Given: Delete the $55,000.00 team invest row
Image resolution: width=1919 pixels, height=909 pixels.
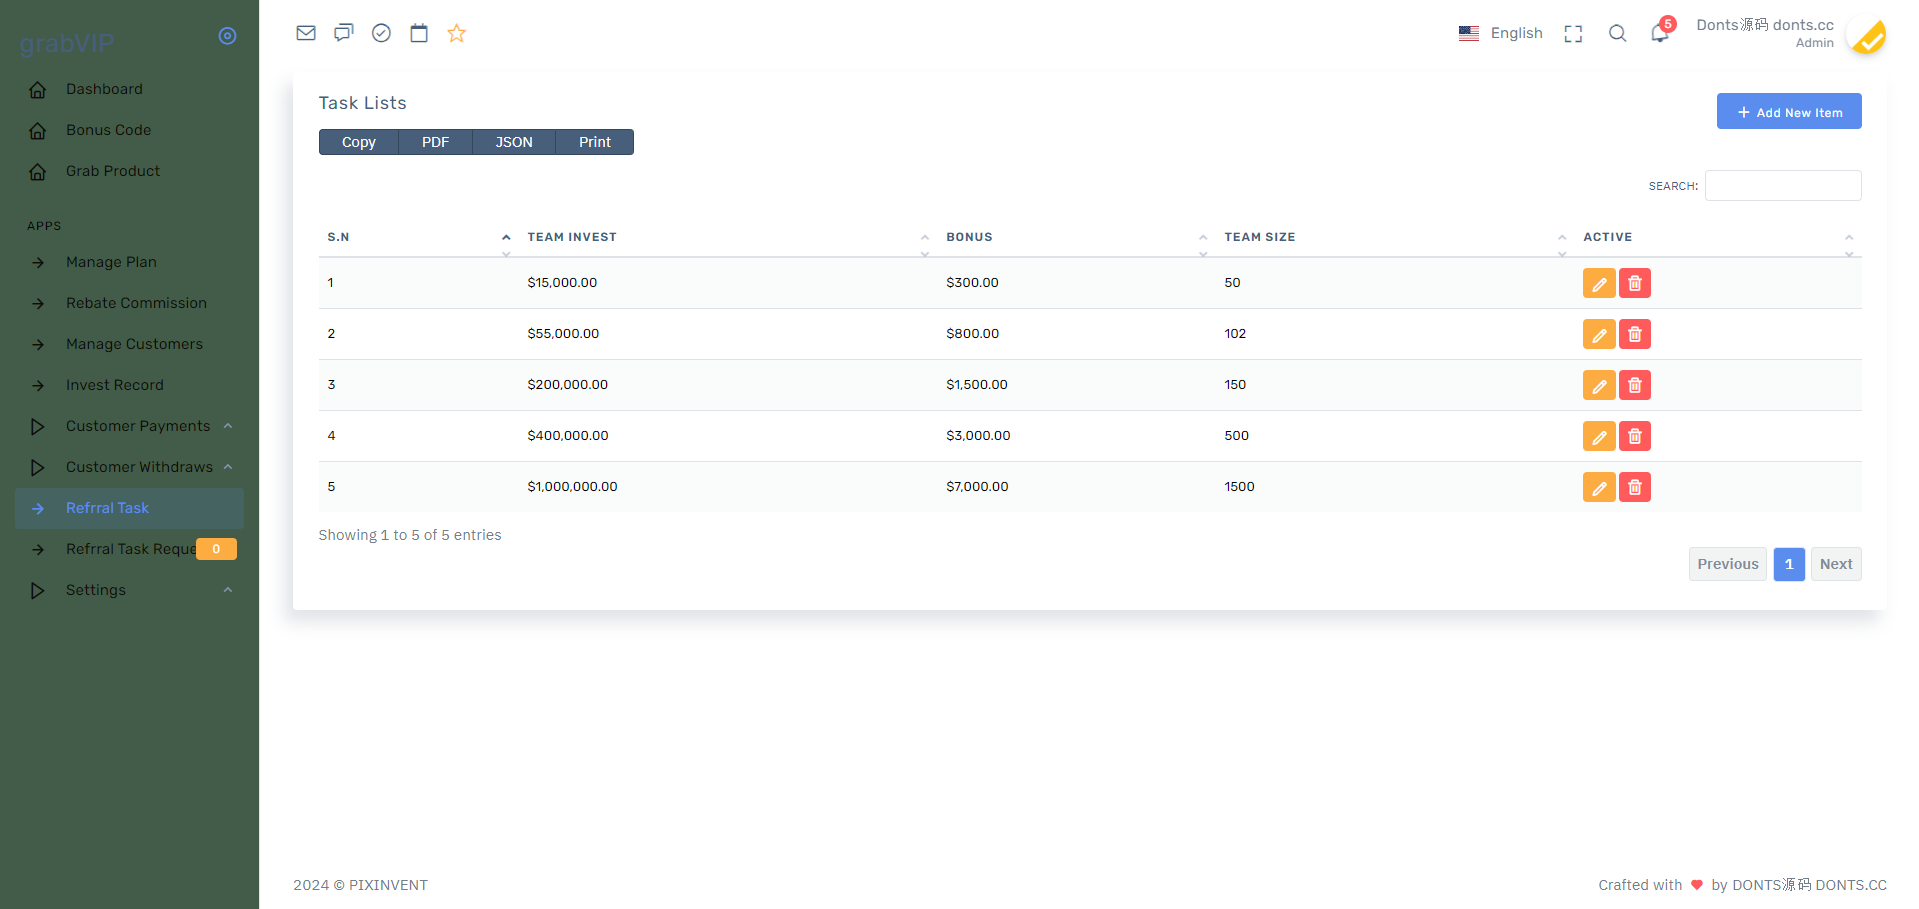Looking at the screenshot, I should pos(1635,334).
